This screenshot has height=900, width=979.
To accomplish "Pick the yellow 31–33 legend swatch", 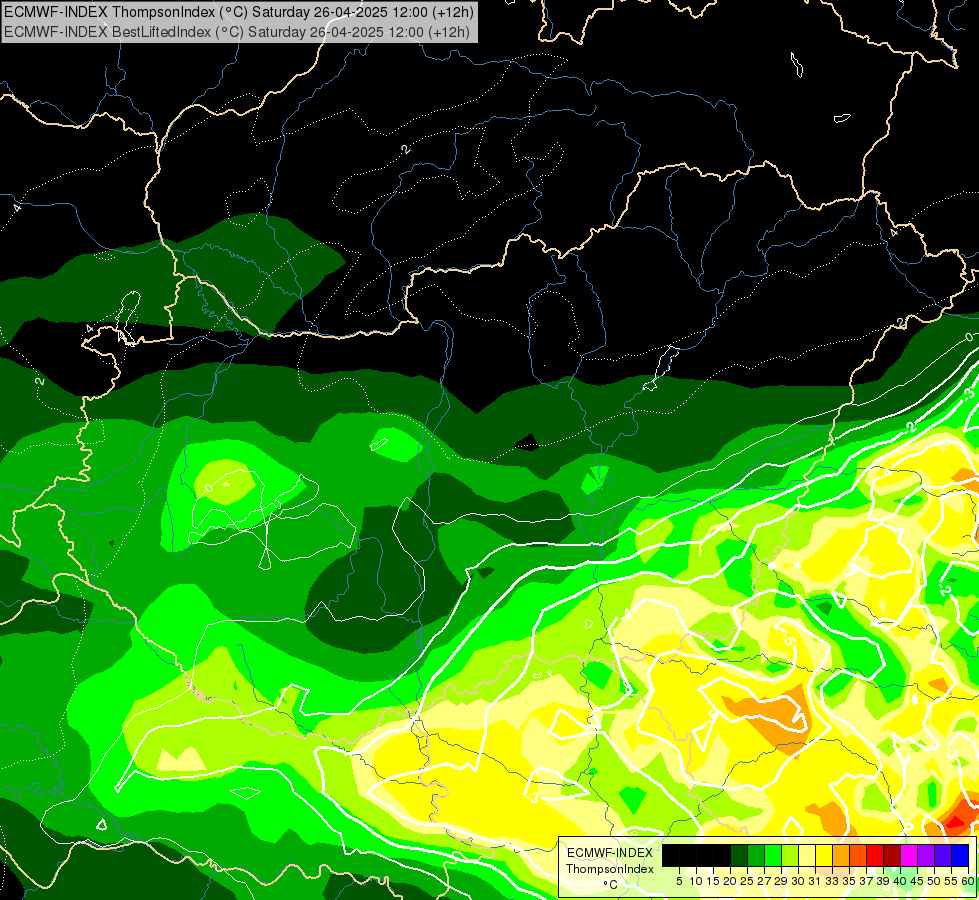I will pos(824,855).
